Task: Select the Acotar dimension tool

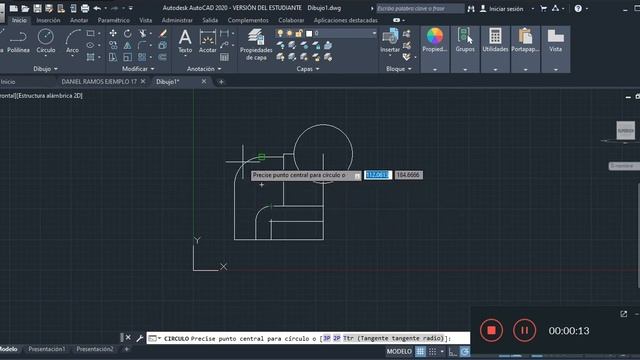Action: click(207, 41)
